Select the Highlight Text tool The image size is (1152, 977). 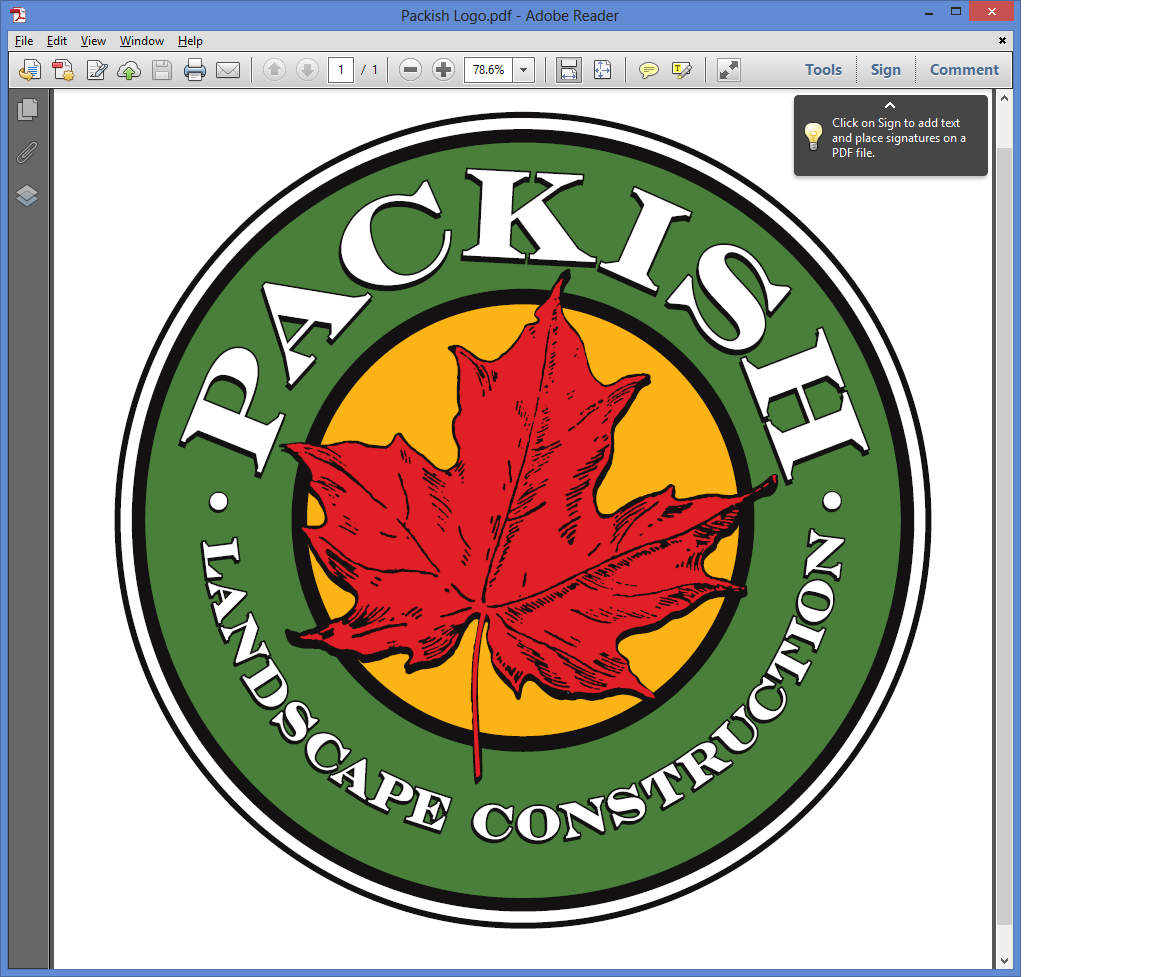[x=682, y=70]
